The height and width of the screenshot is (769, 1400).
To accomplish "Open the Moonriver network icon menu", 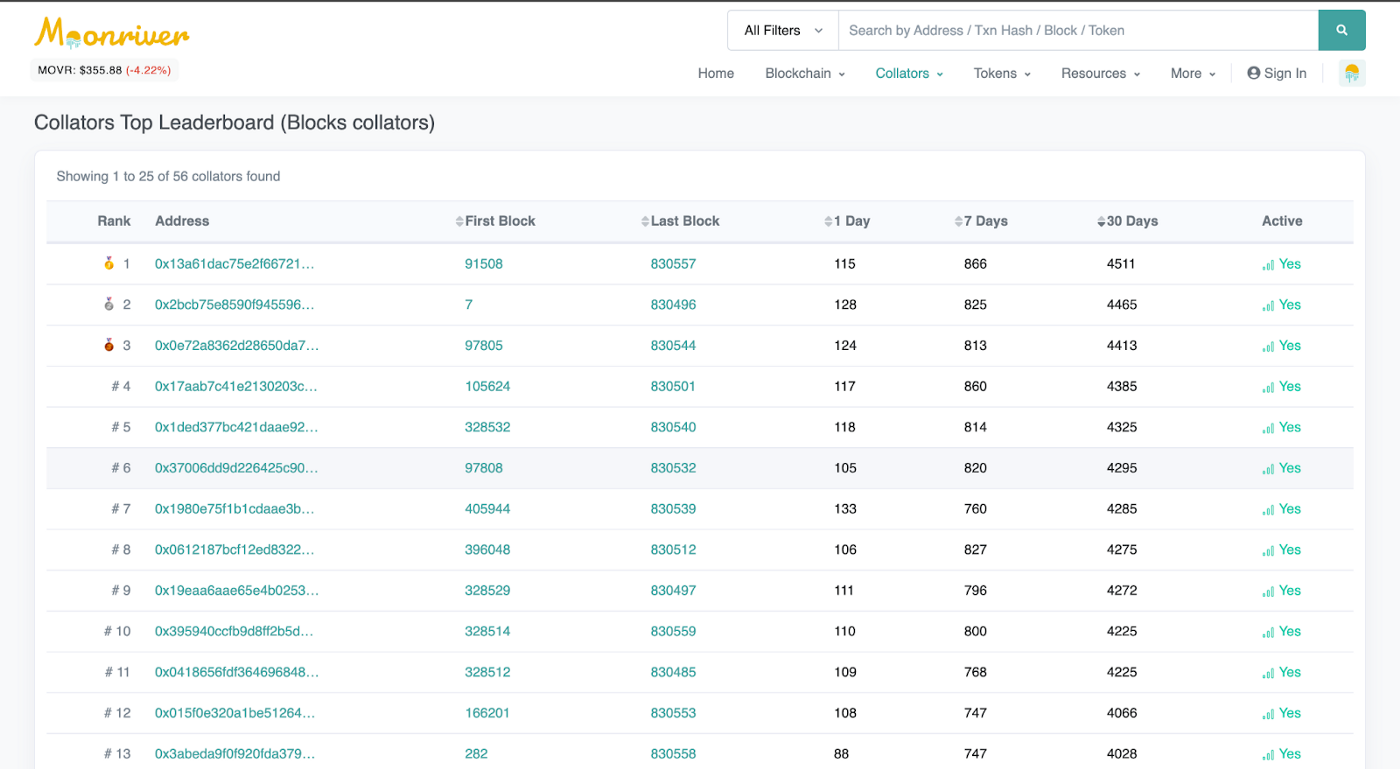I will coord(1352,73).
